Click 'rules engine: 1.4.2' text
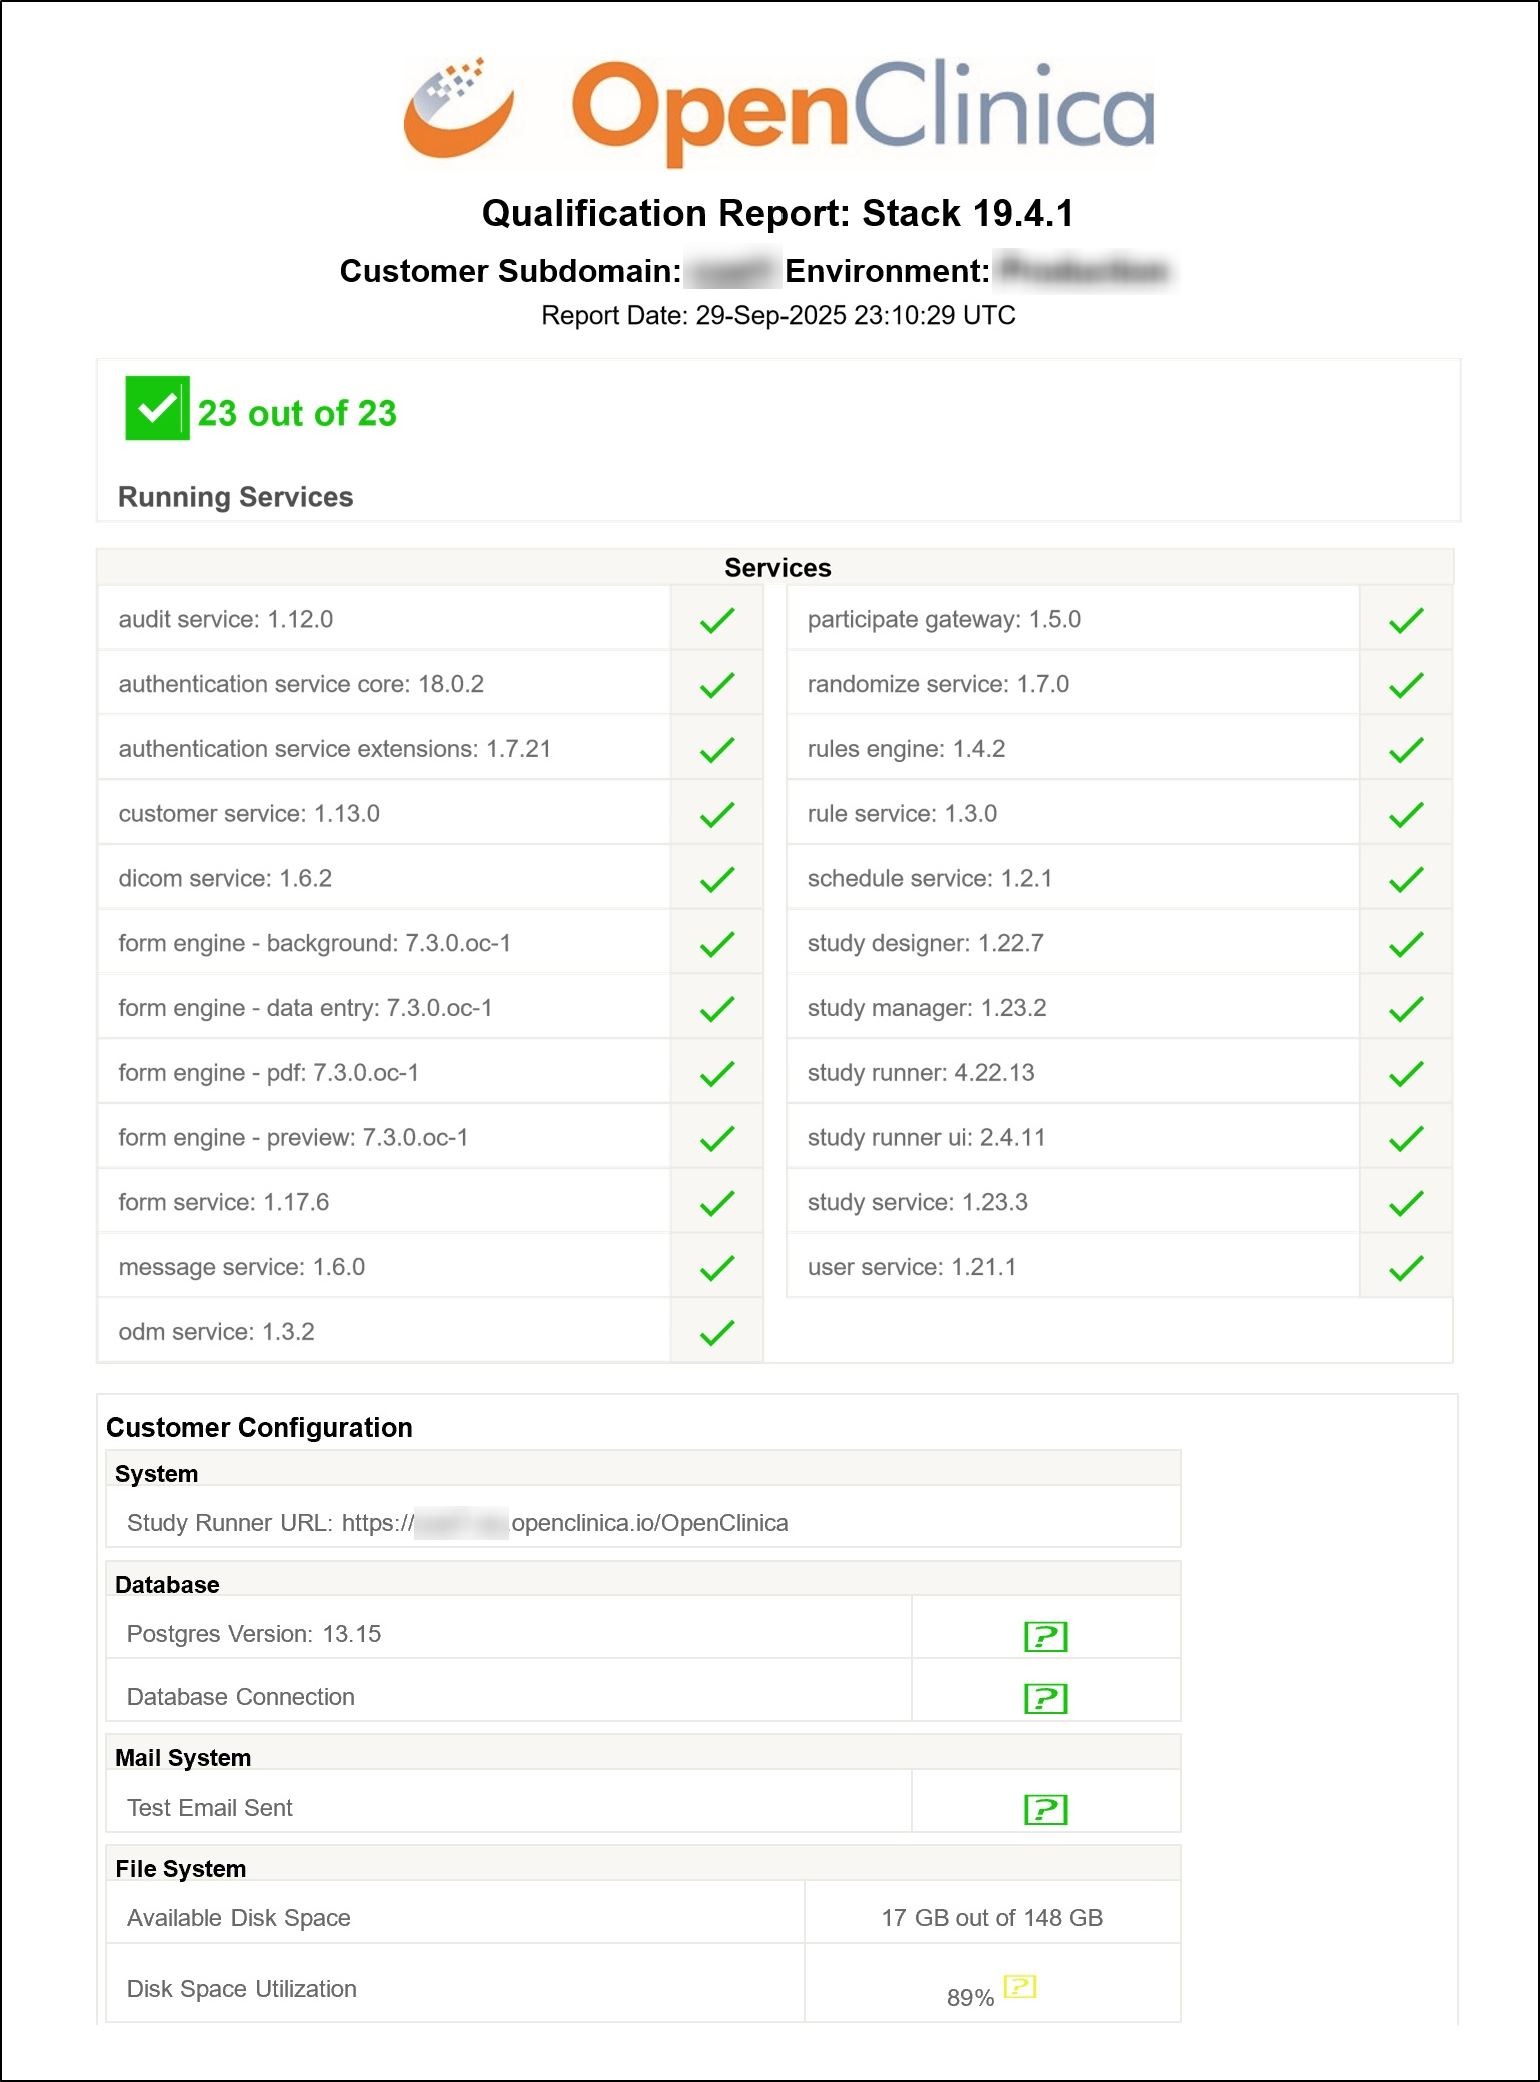1540x2082 pixels. coord(906,749)
